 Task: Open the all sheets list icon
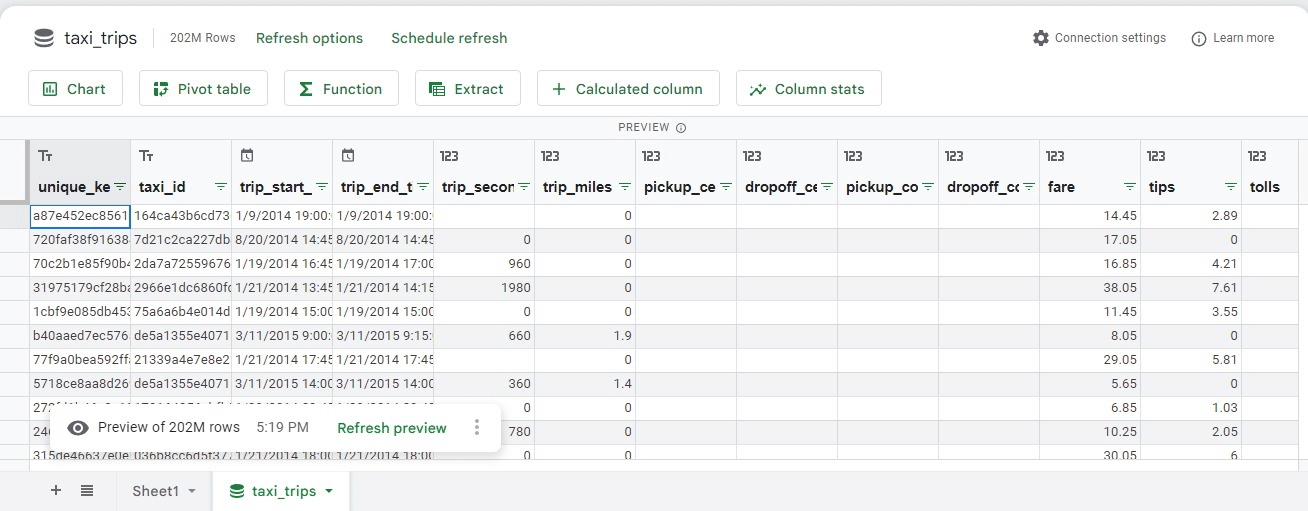87,490
